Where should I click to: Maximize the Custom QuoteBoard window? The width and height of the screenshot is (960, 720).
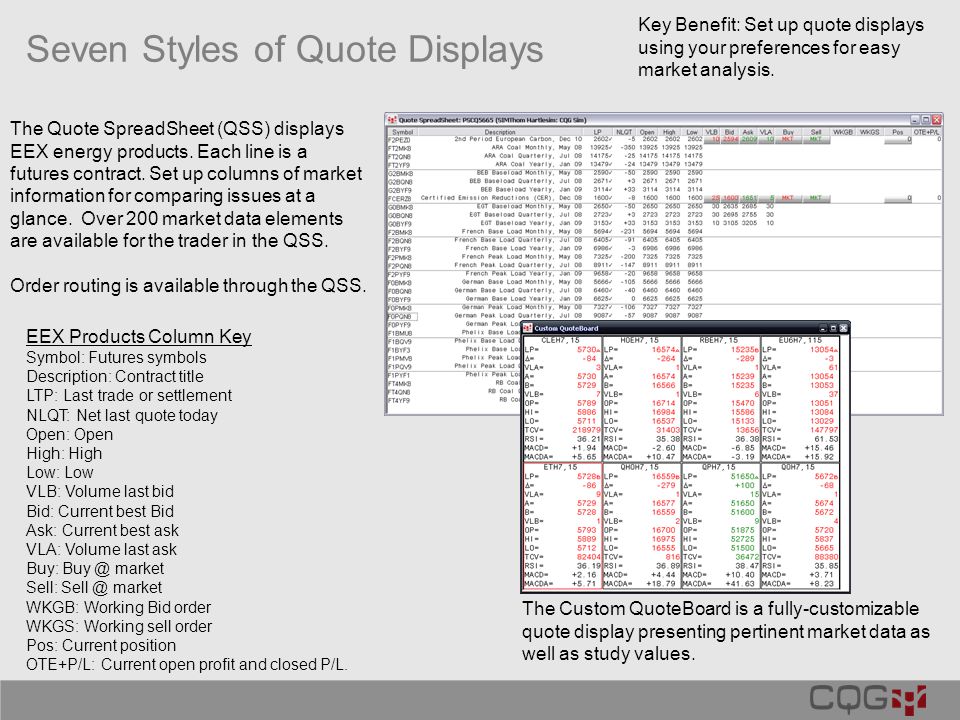point(833,328)
